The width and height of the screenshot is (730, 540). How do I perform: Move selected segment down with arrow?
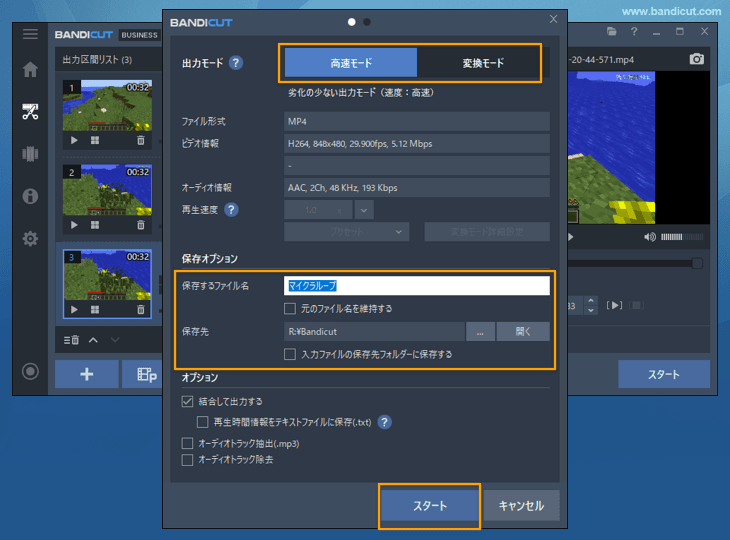115,340
